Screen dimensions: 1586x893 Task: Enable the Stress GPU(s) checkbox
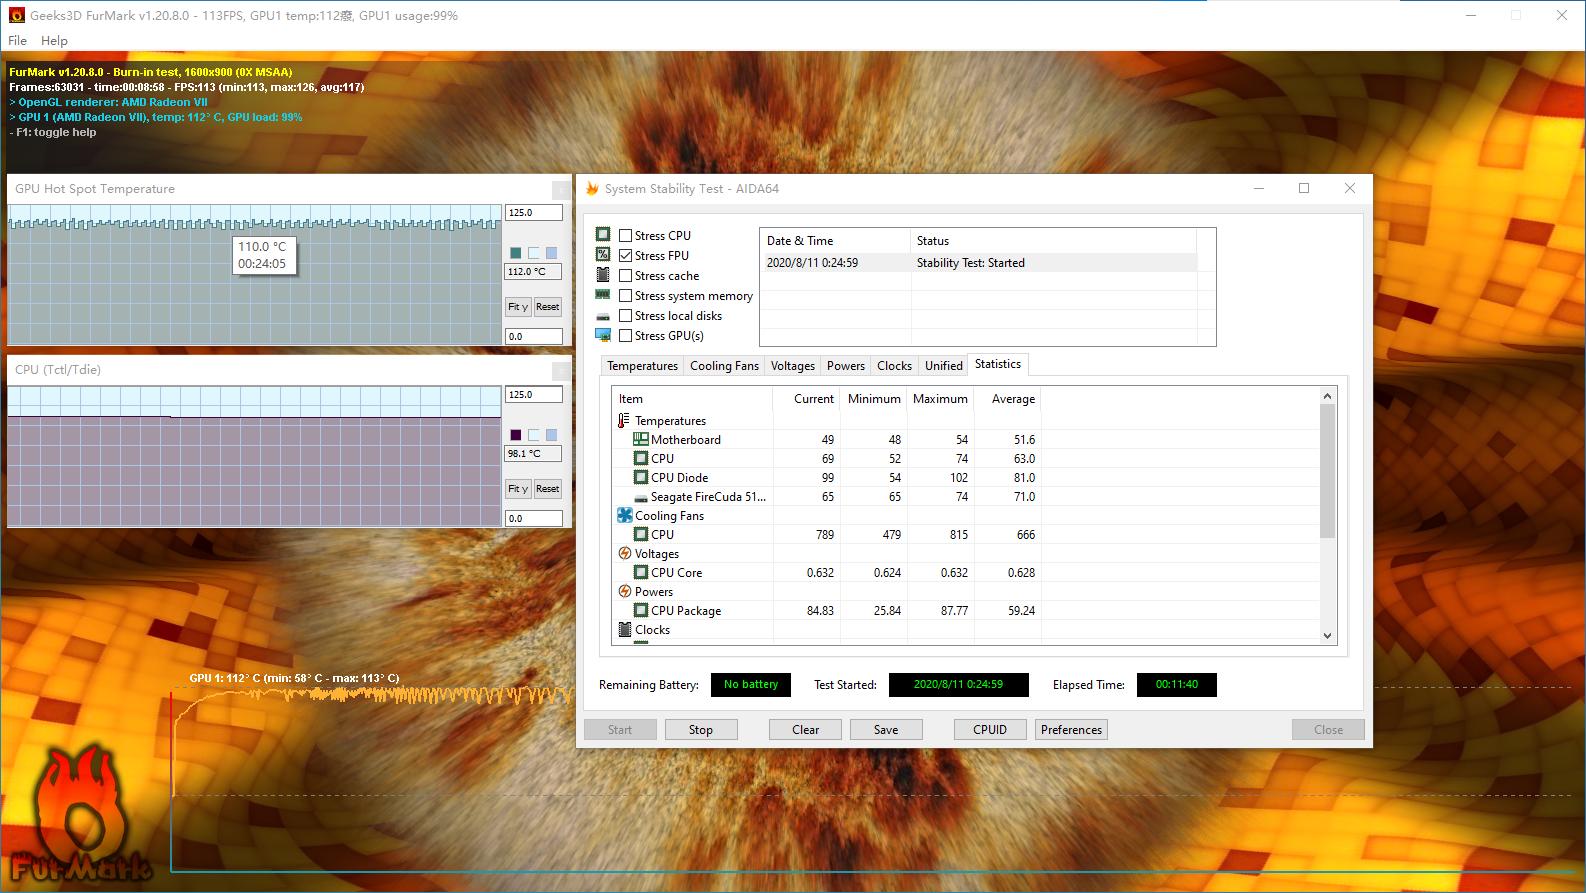pos(625,336)
